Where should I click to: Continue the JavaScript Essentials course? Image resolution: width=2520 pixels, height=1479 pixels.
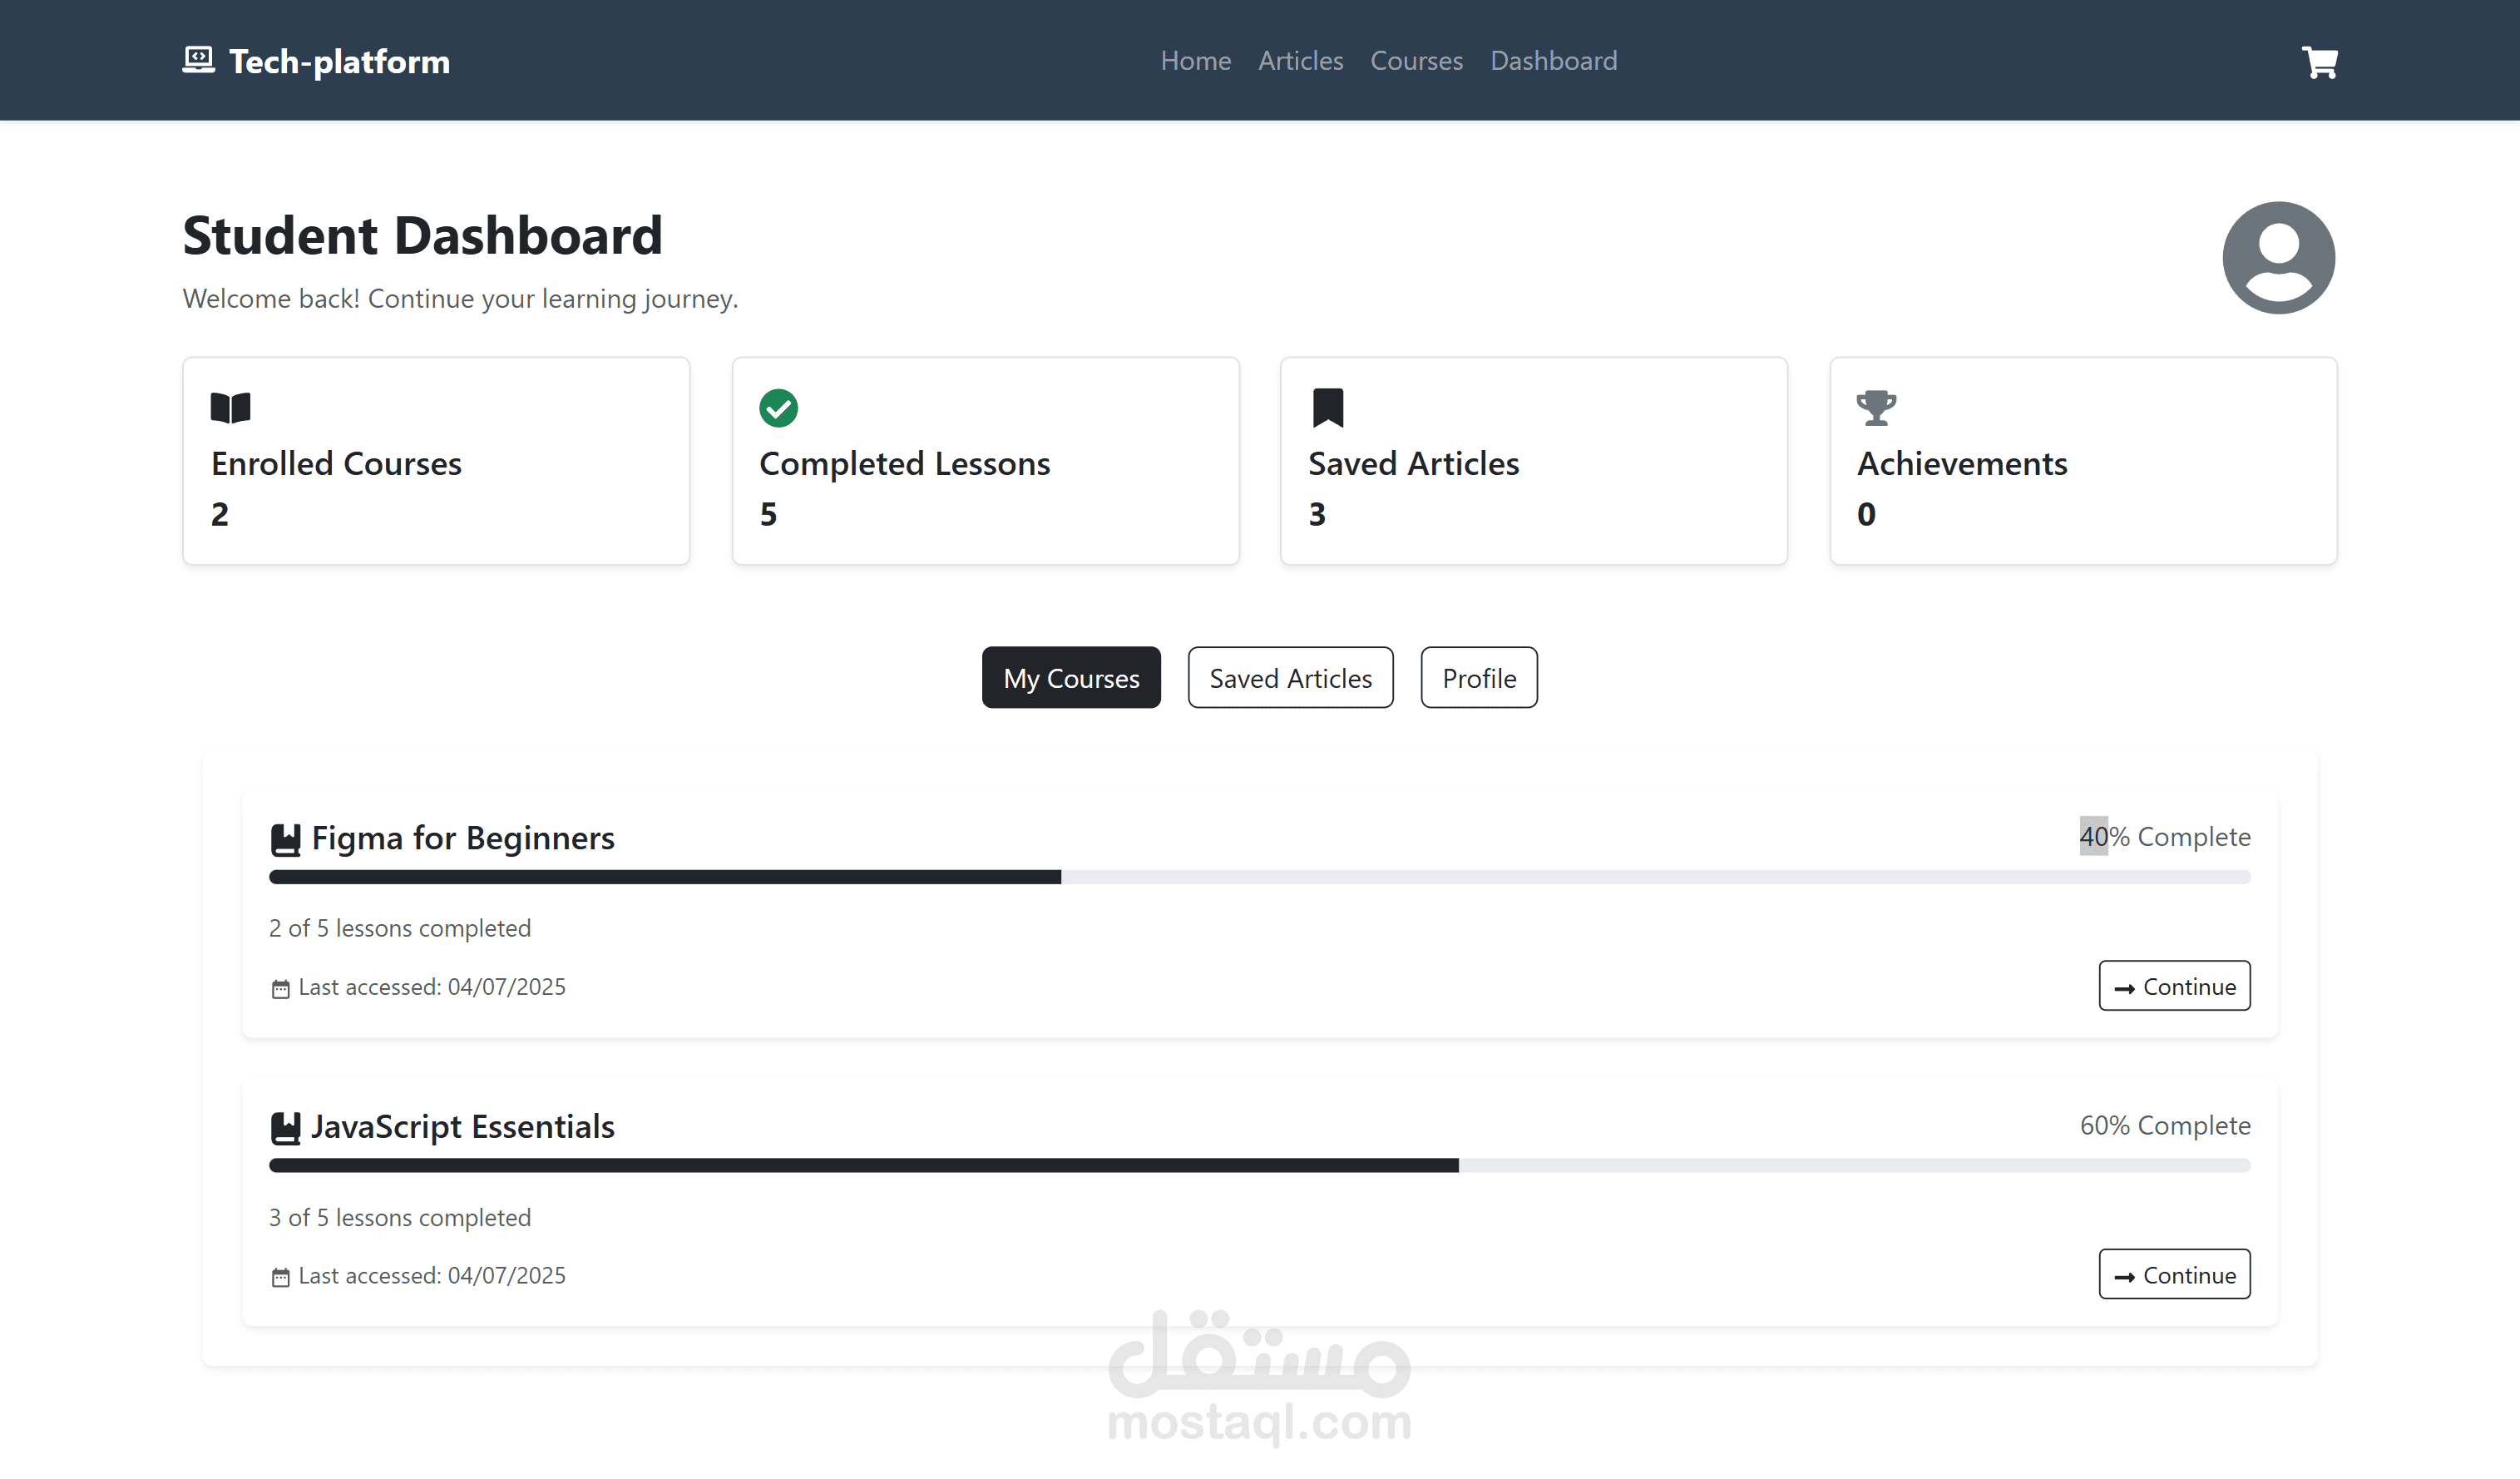point(2174,1274)
